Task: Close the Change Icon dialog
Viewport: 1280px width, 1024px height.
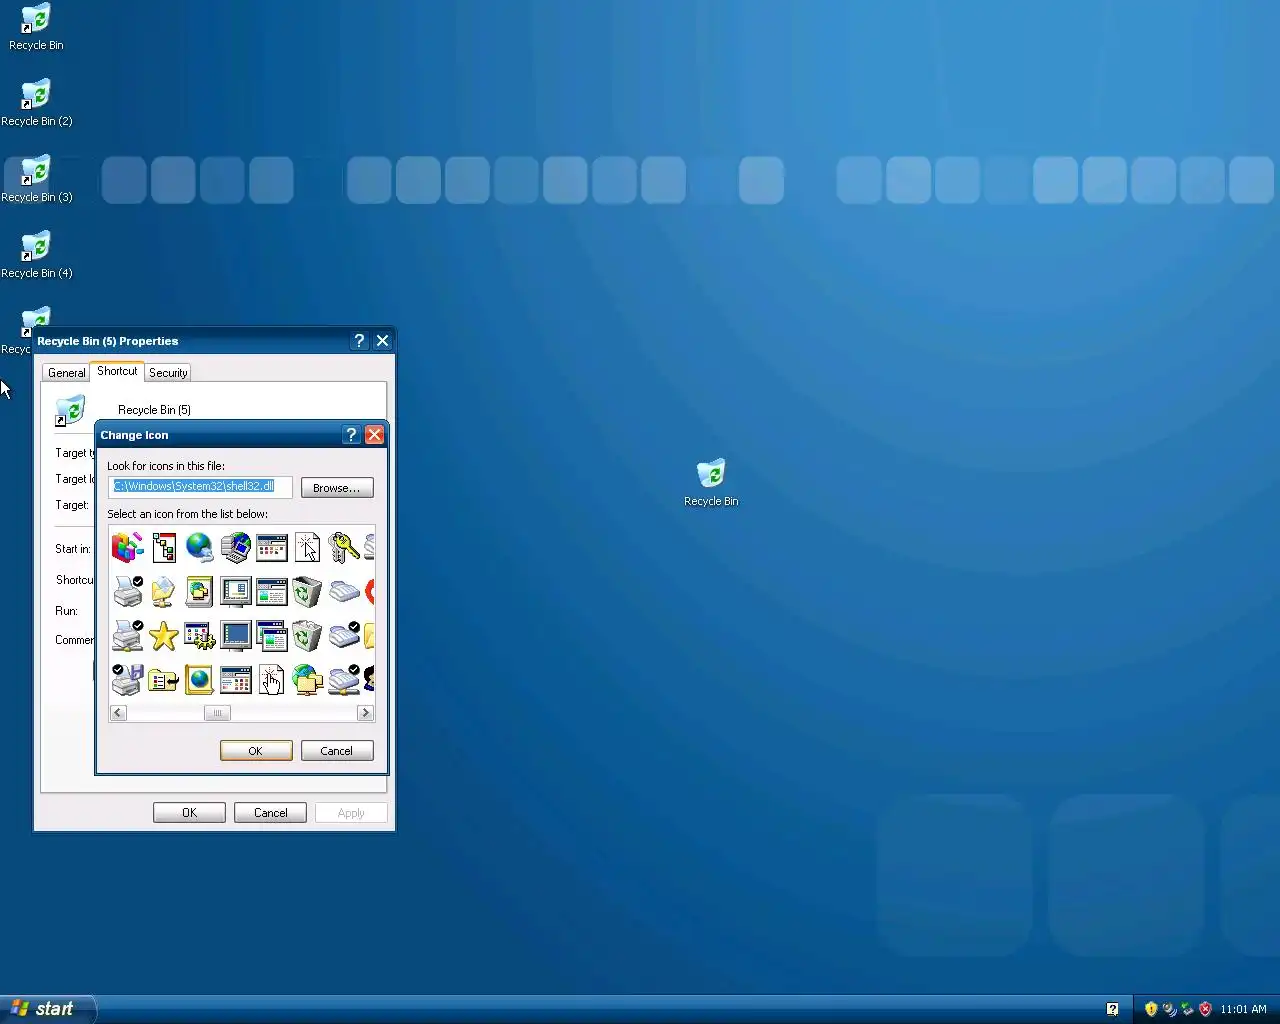Action: (375, 435)
